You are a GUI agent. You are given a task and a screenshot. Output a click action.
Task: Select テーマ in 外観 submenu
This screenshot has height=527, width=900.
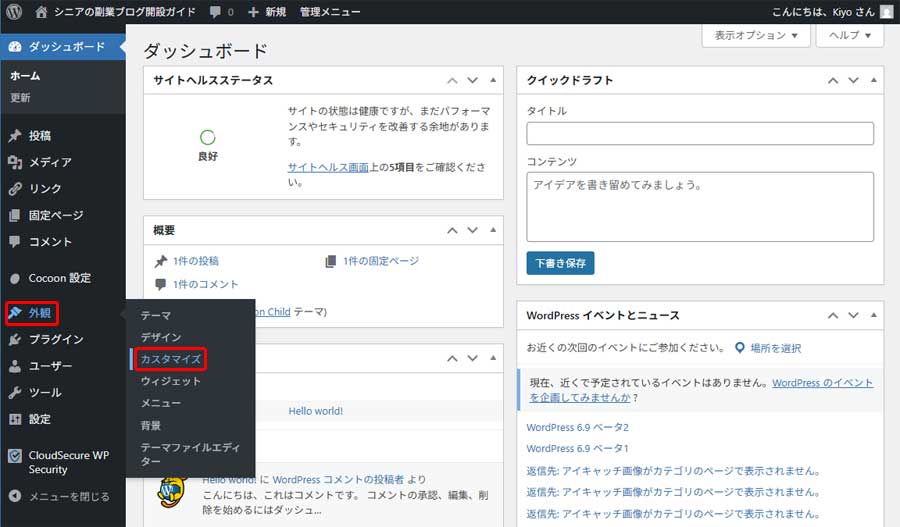156,315
